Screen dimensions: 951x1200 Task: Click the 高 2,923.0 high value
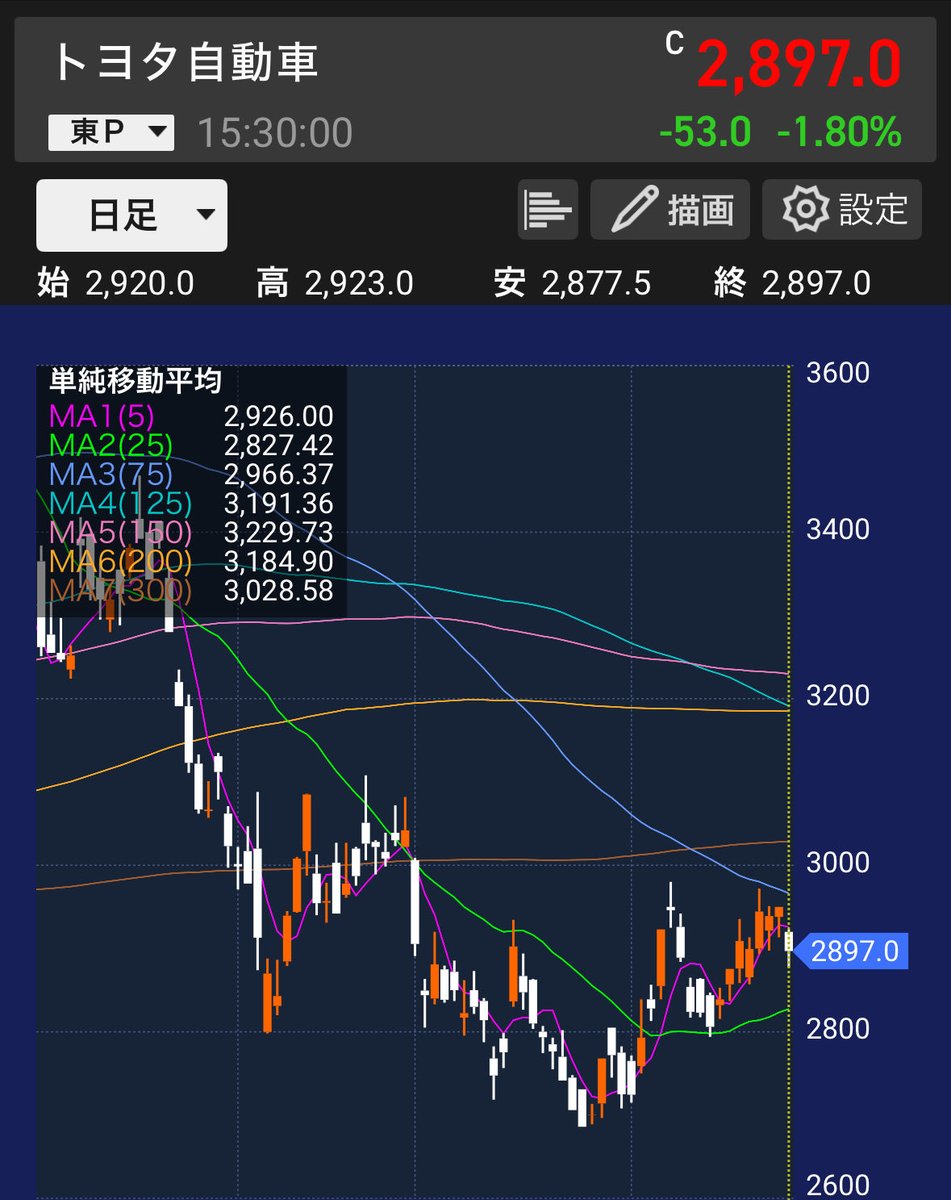pyautogui.click(x=334, y=284)
